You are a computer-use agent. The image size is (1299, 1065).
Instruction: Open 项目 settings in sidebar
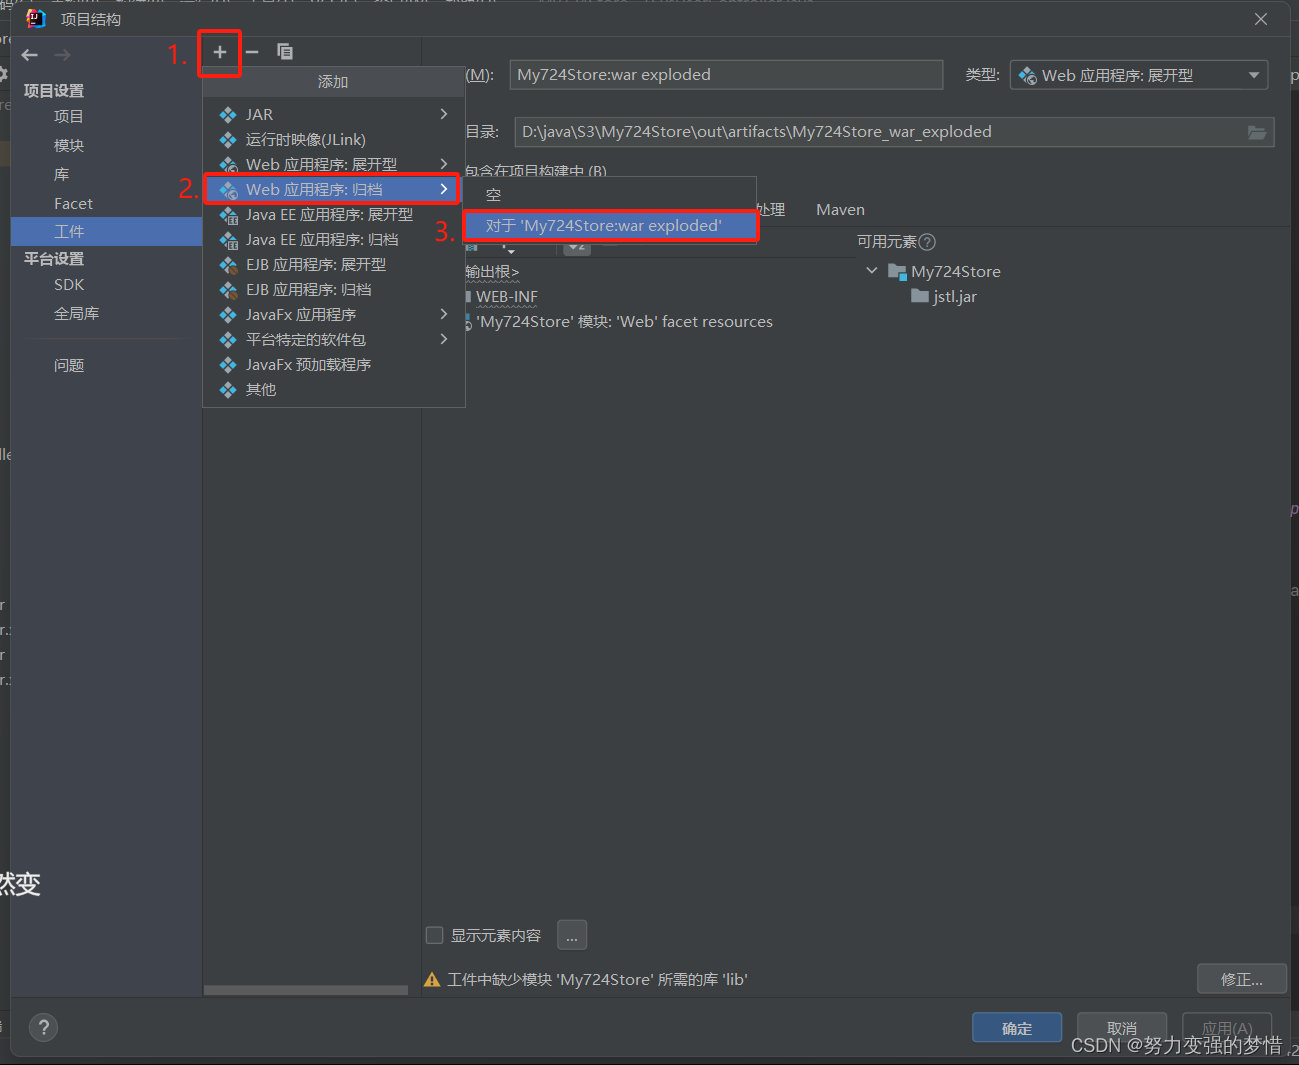[68, 117]
